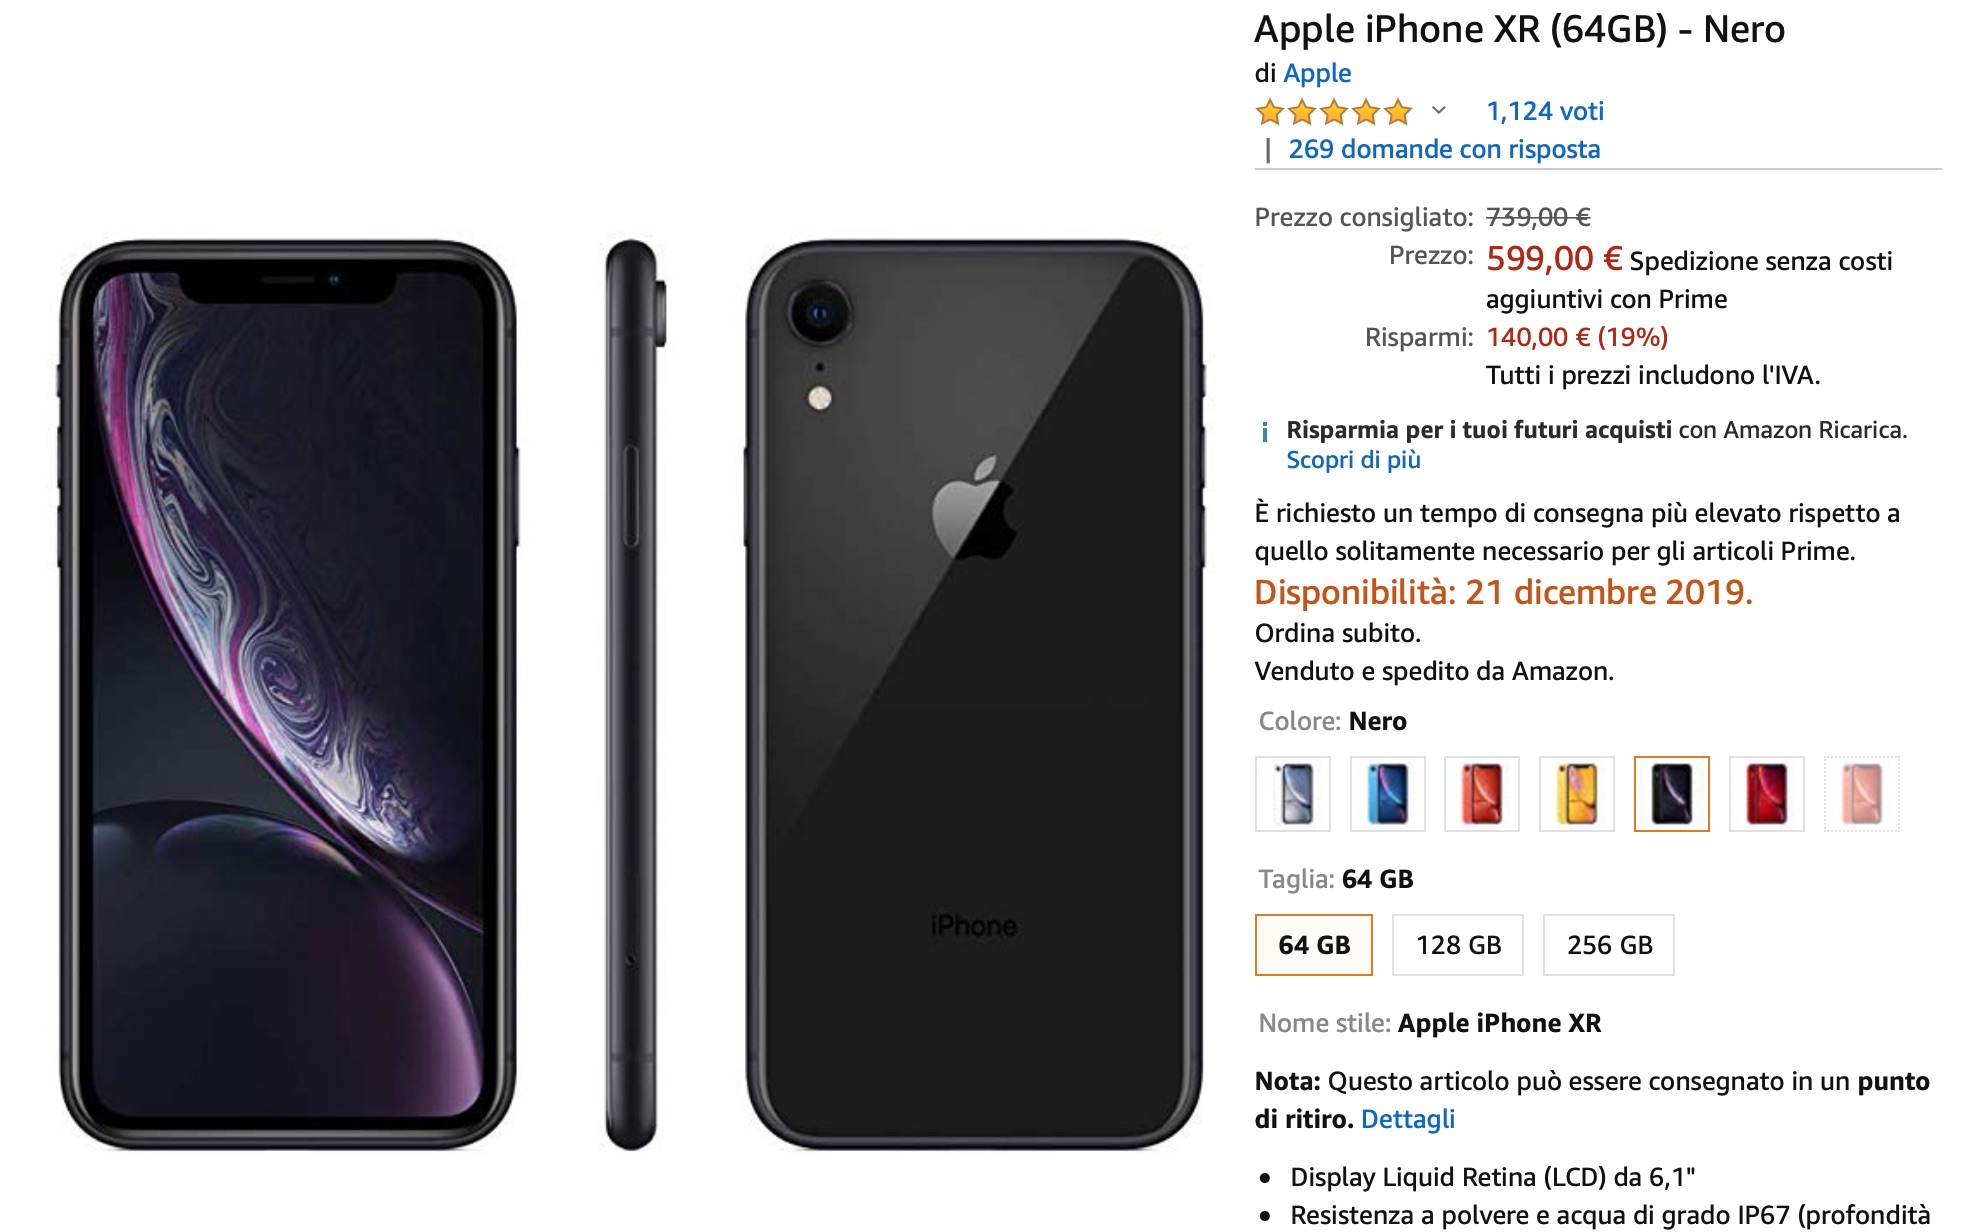
Task: Select the faded pink unavailable color swatch
Action: point(1861,794)
